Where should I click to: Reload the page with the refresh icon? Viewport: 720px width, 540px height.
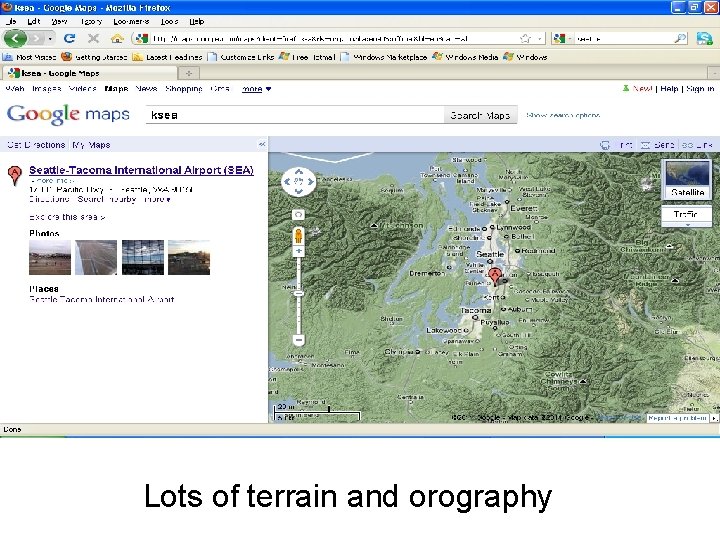pyautogui.click(x=69, y=39)
